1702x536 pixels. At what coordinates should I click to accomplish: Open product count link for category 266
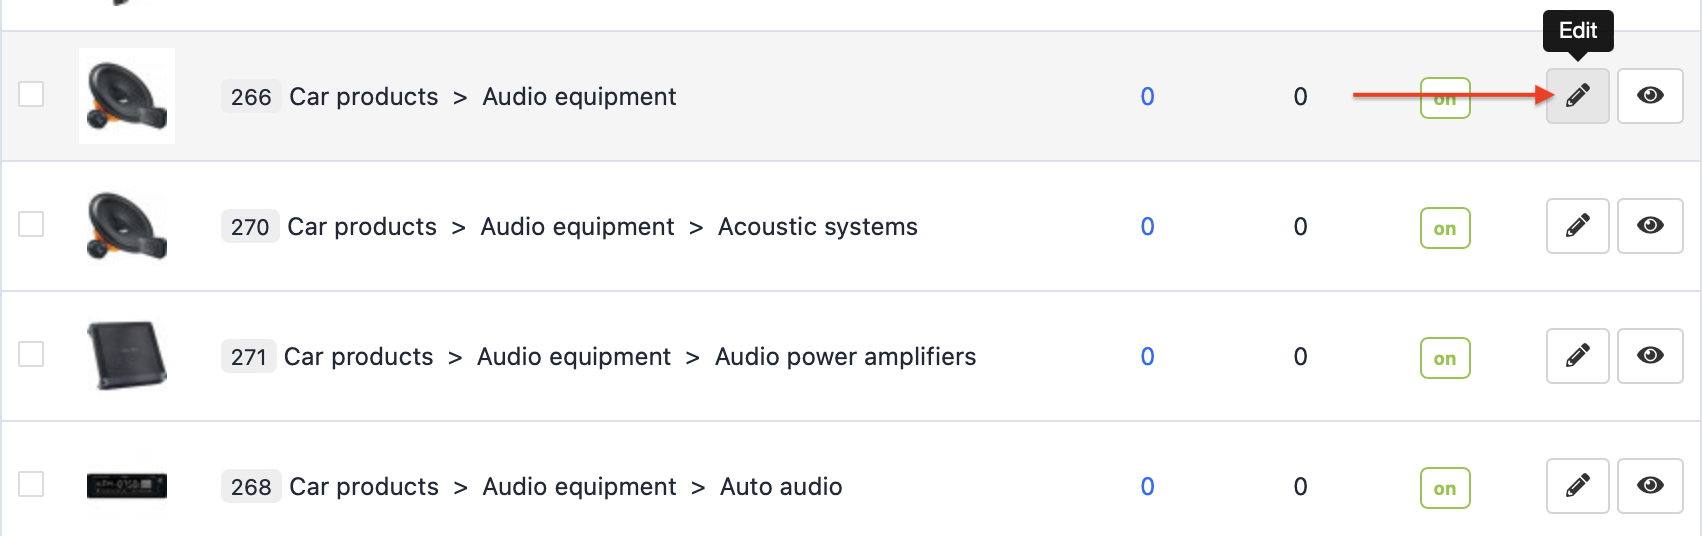tap(1147, 97)
